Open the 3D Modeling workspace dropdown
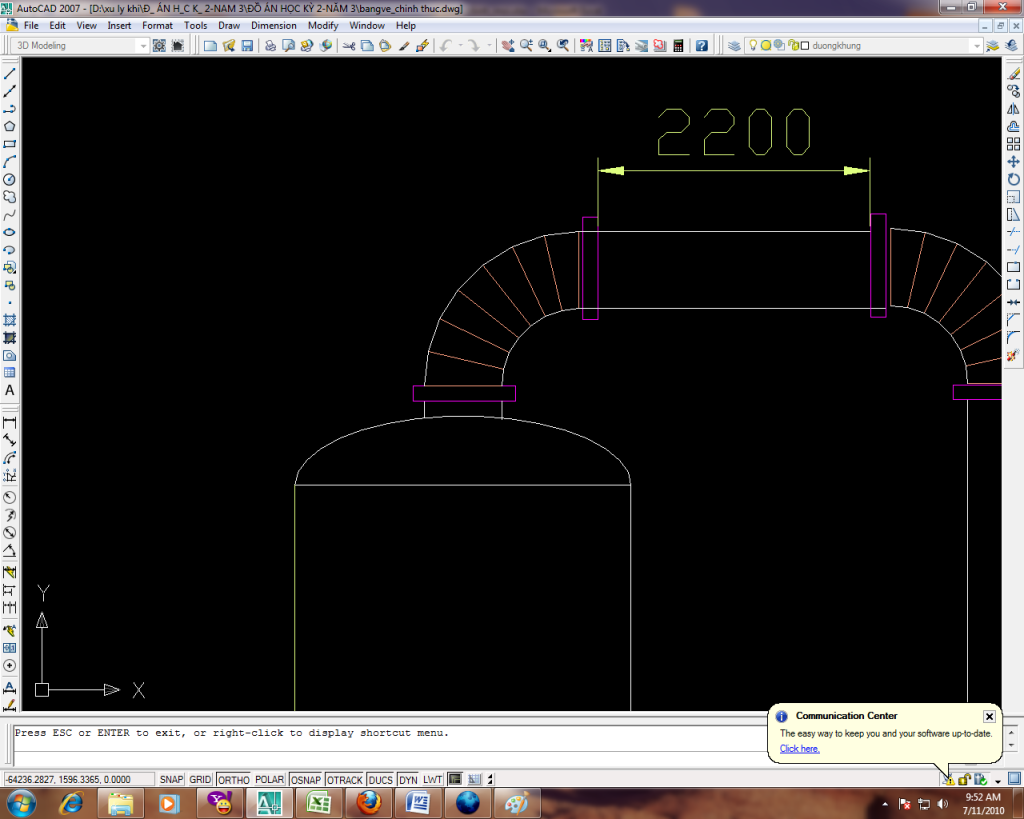This screenshot has height=819, width=1024. pyautogui.click(x=142, y=46)
